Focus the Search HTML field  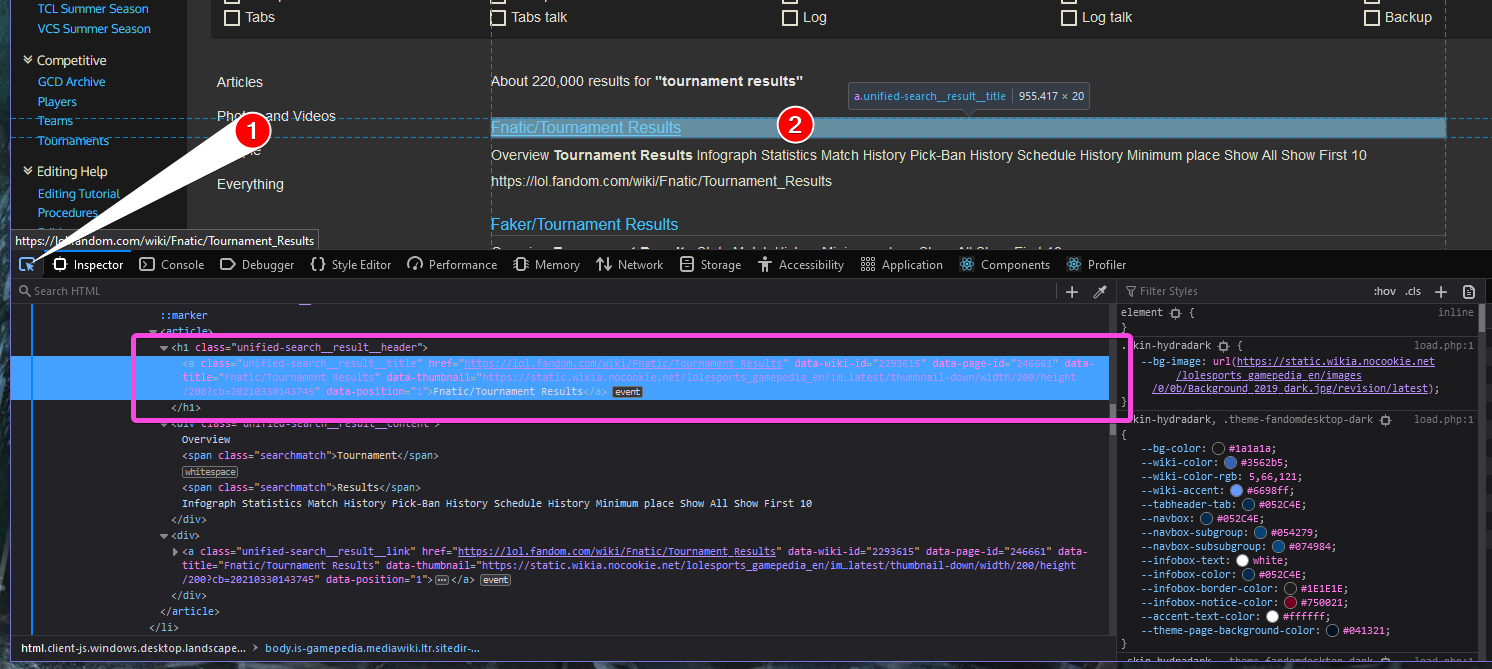(535, 291)
